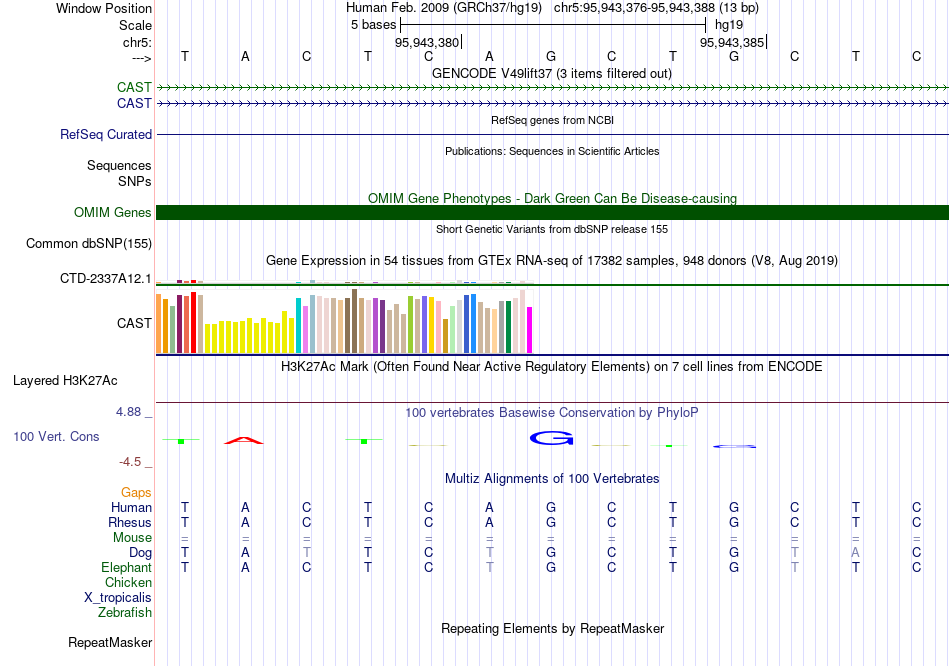Image resolution: width=950 pixels, height=666 pixels.
Task: Click the -4.5 PhyloP lower scale value
Action: tap(130, 462)
